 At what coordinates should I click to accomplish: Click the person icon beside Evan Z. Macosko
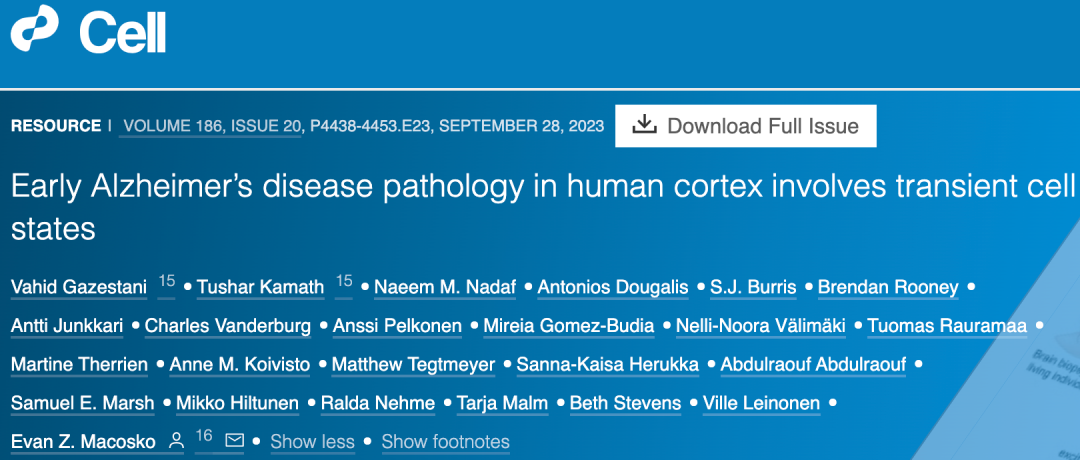click(x=176, y=440)
